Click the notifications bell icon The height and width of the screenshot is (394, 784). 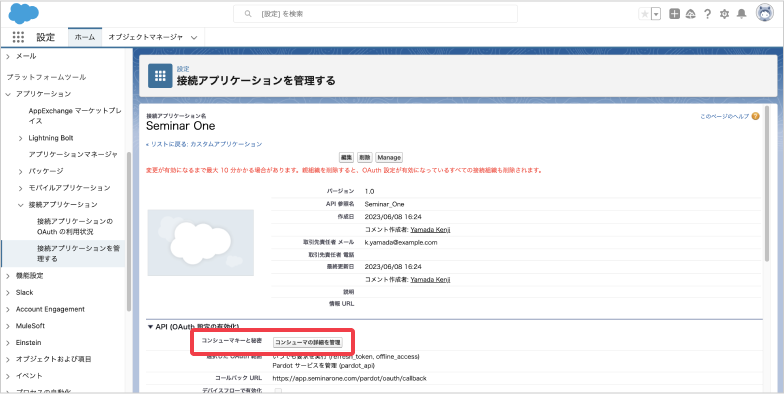pos(742,14)
